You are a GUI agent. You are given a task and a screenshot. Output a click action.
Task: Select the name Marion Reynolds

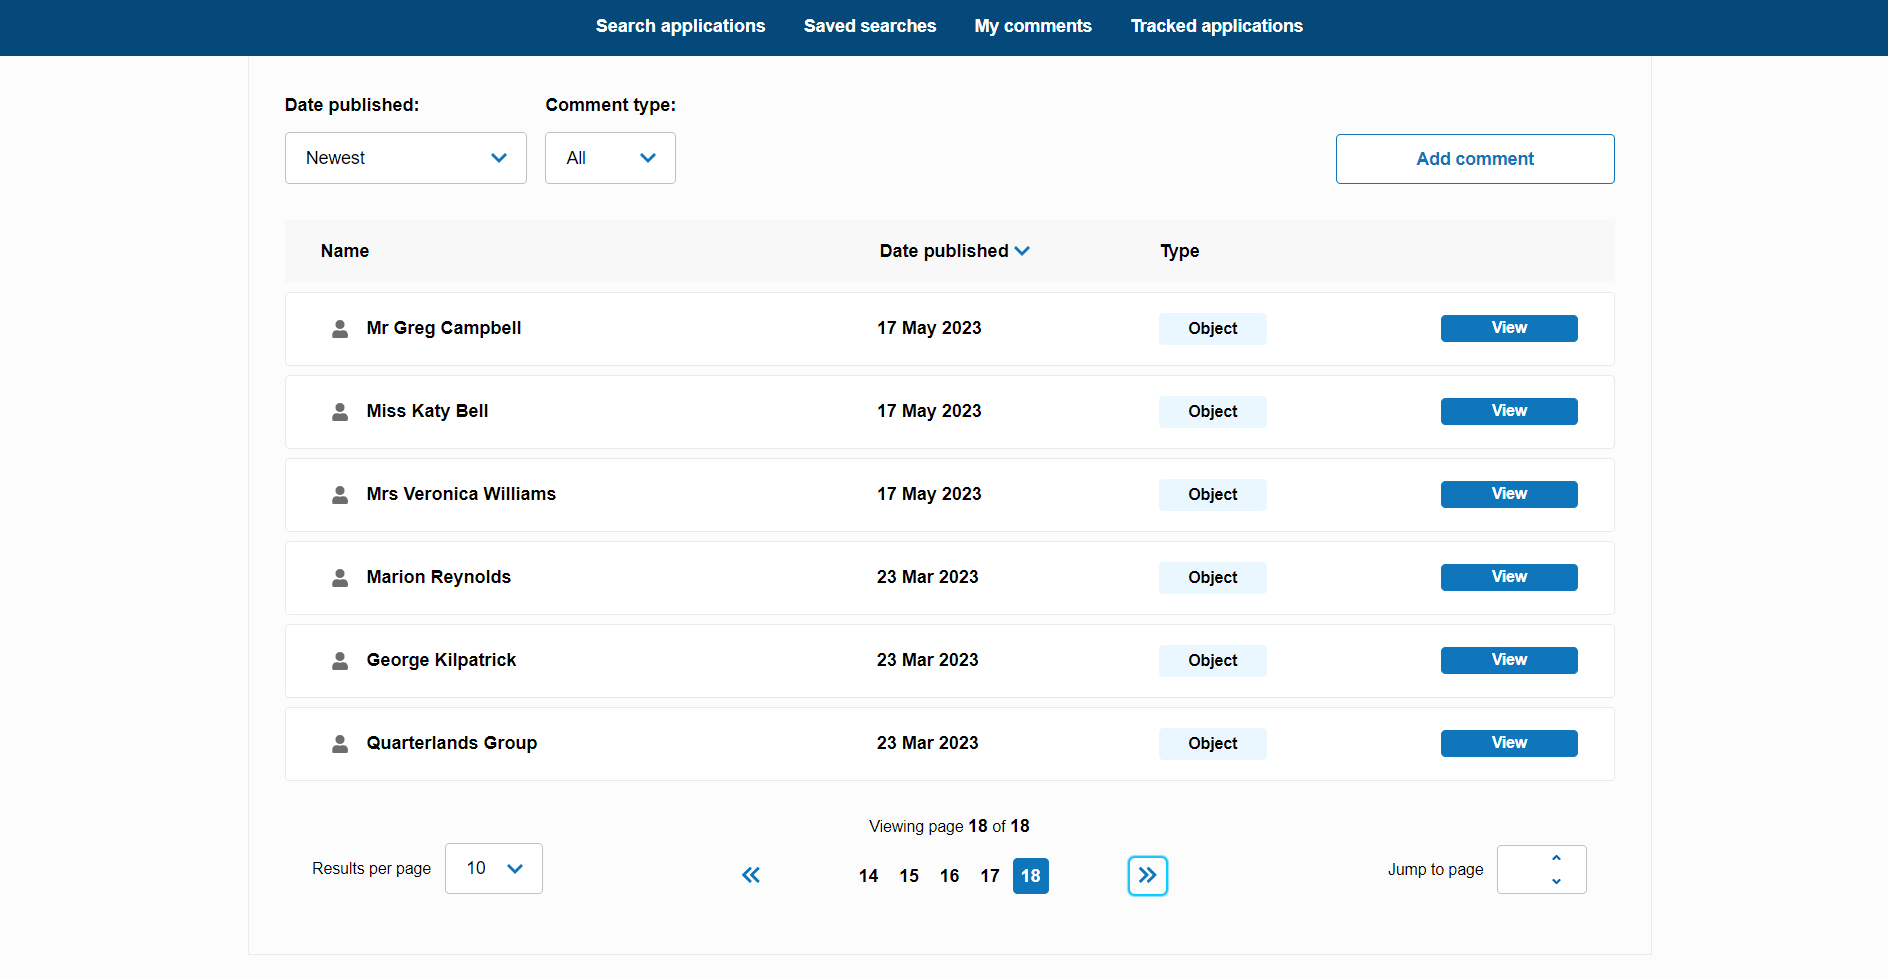click(438, 577)
